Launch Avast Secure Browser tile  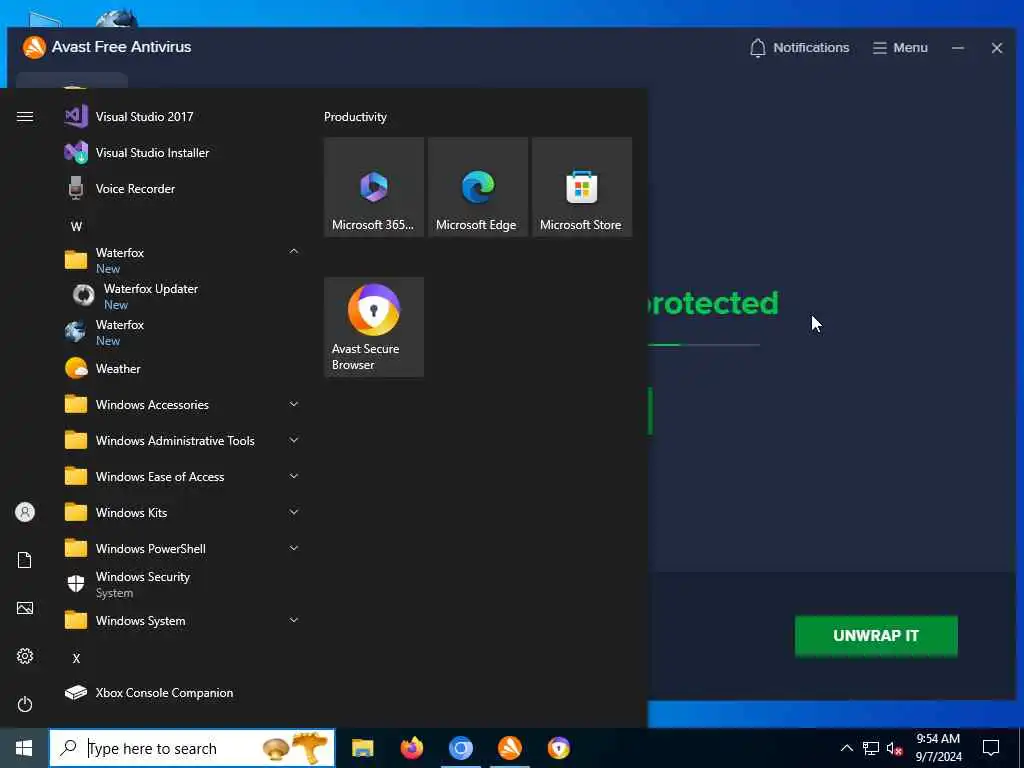tap(374, 327)
